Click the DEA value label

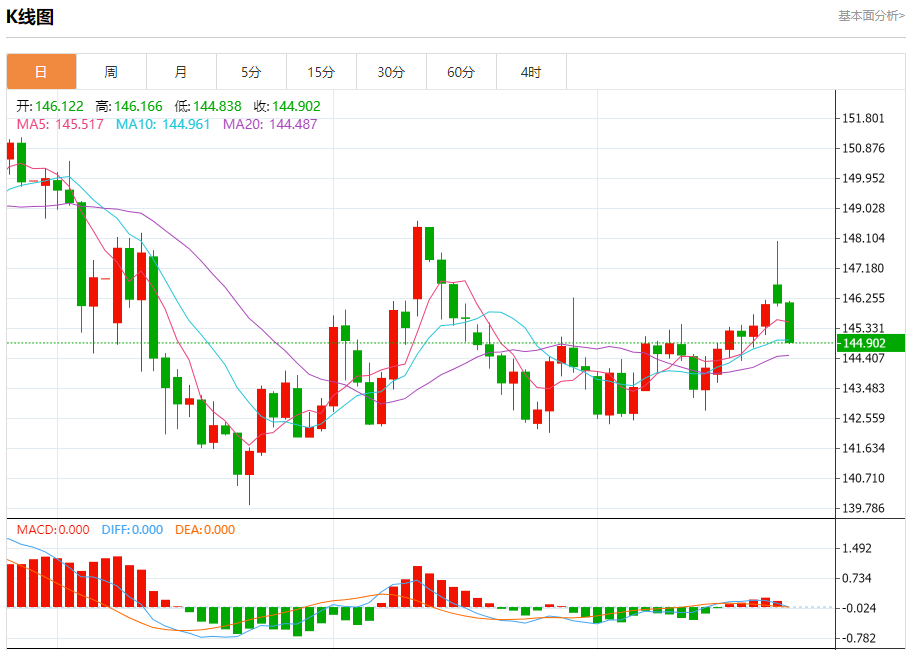[x=205, y=530]
